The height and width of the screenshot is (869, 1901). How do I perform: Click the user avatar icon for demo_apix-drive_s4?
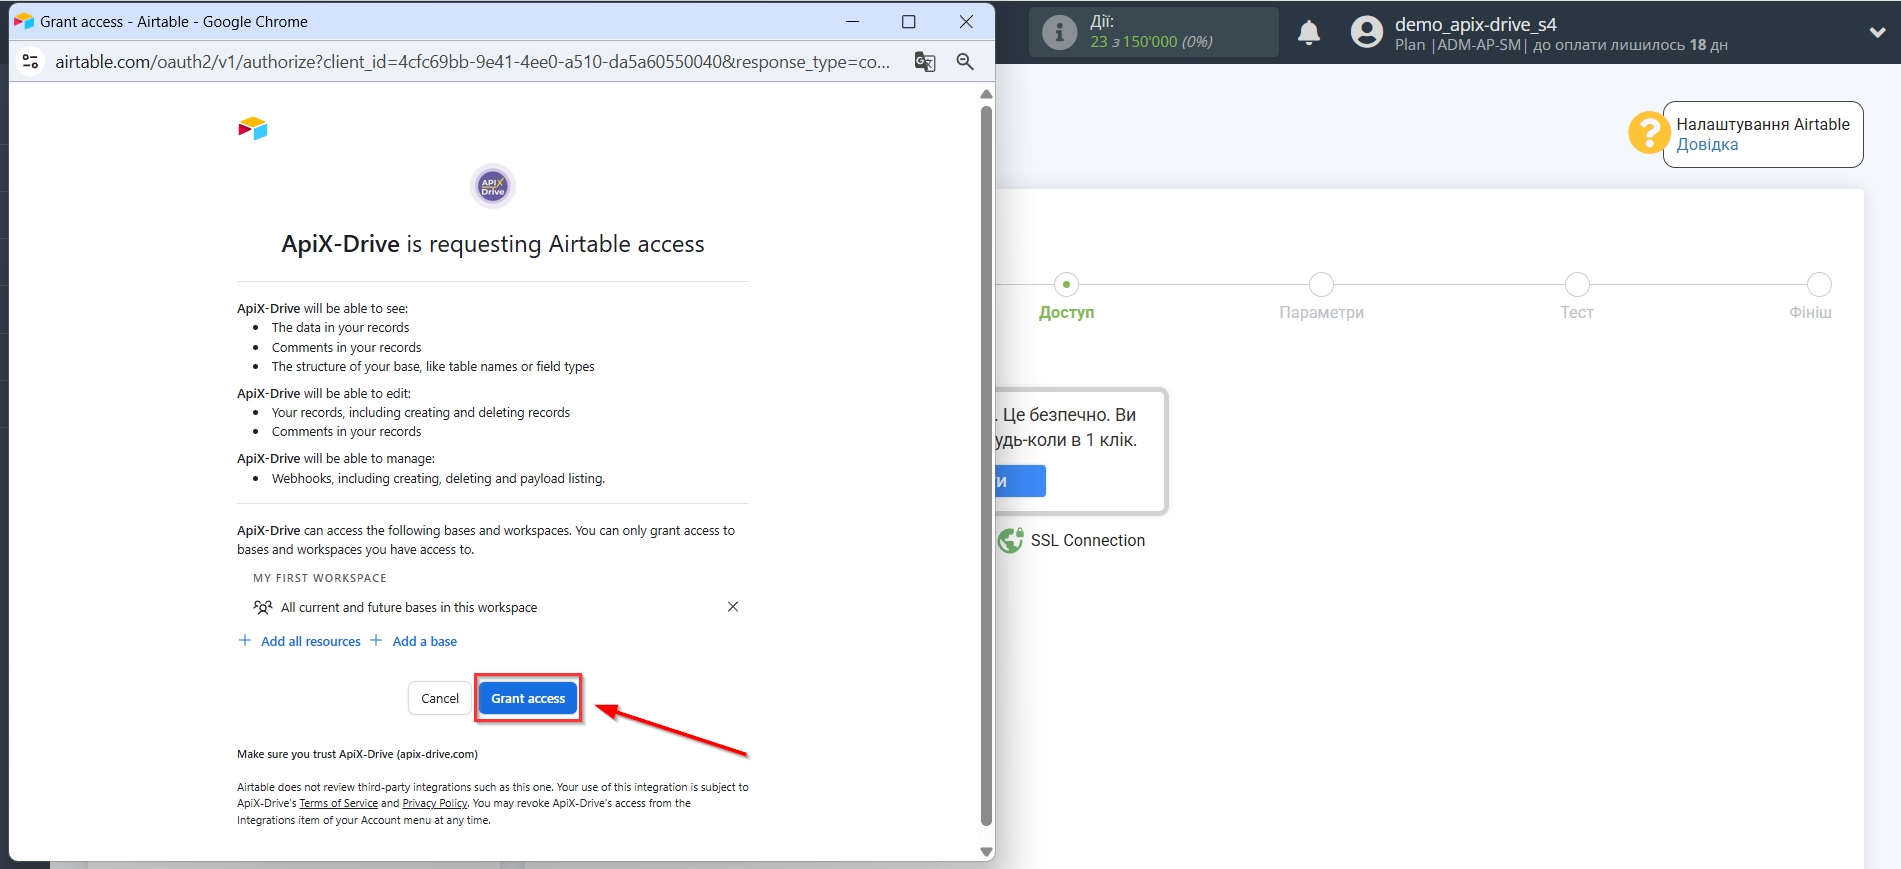(1367, 32)
